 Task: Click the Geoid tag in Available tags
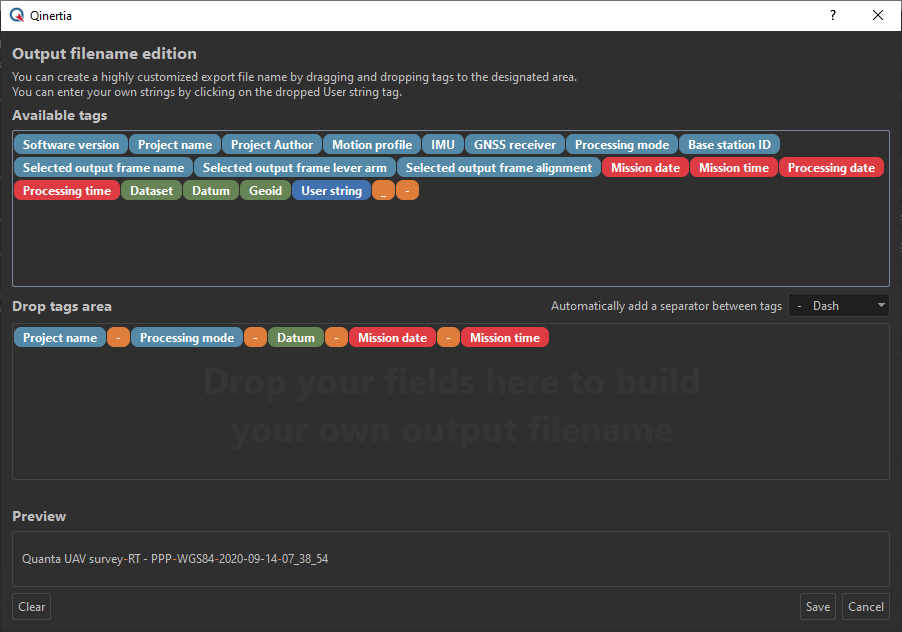(265, 191)
